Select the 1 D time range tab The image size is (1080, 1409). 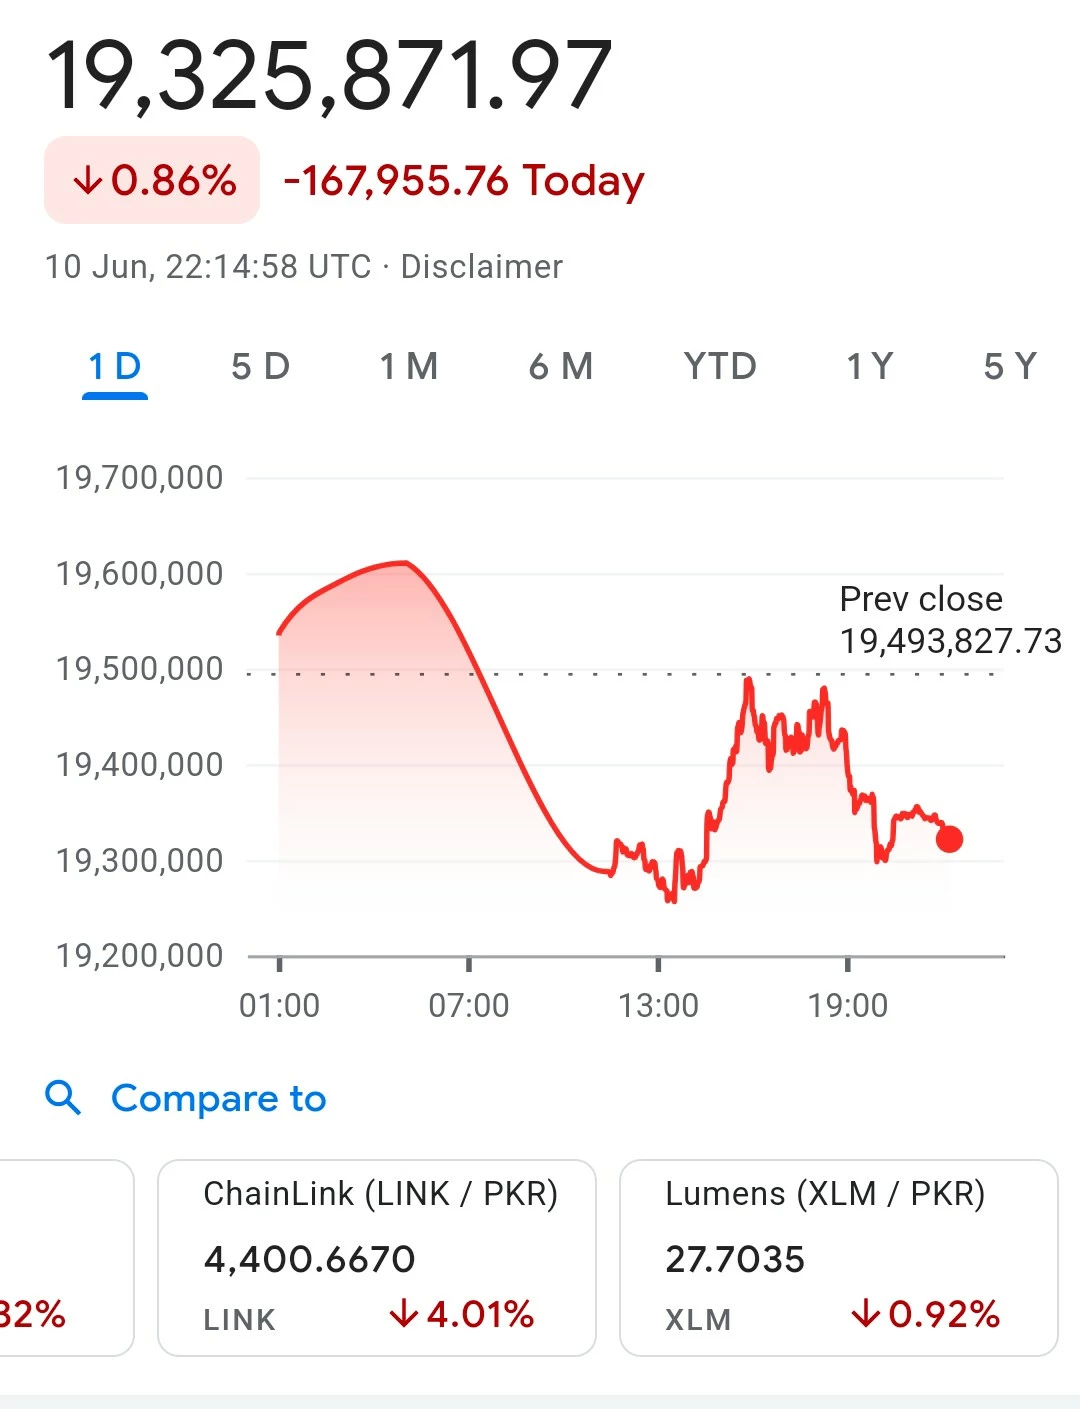click(115, 367)
